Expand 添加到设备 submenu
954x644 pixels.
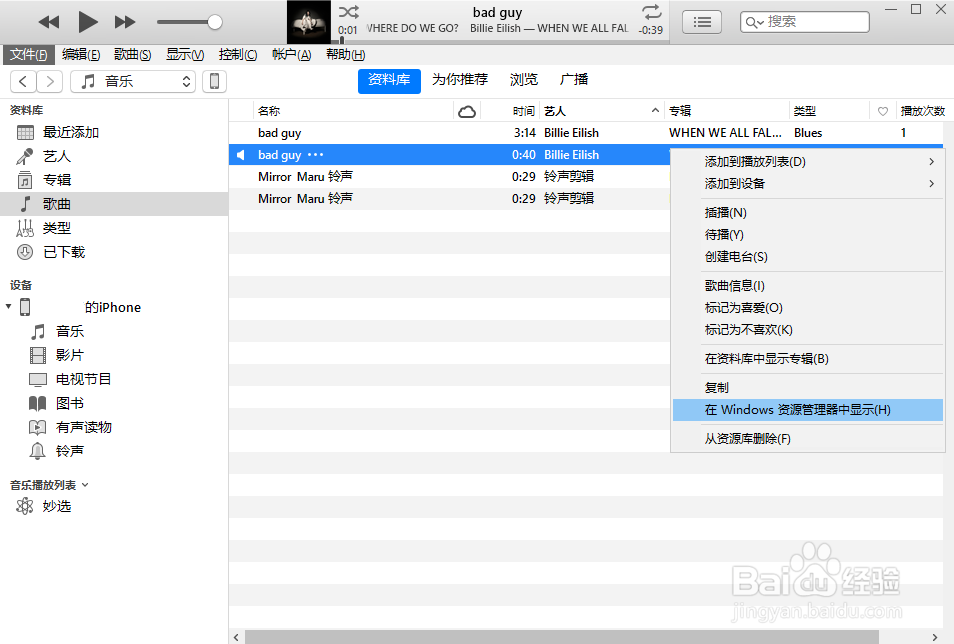(x=808, y=184)
